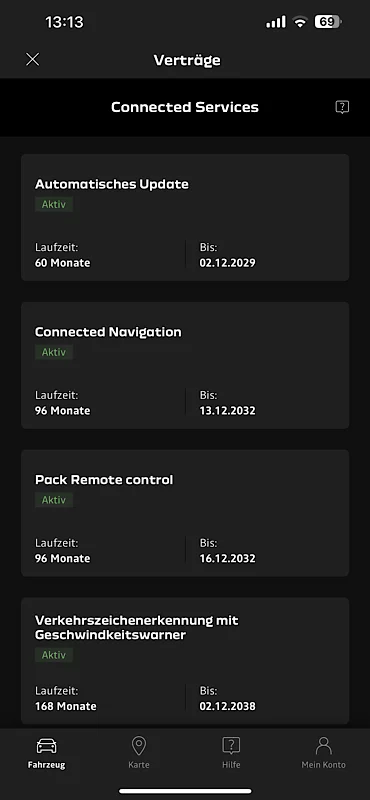
Task: Open Mein Konto person icon
Action: point(324,745)
